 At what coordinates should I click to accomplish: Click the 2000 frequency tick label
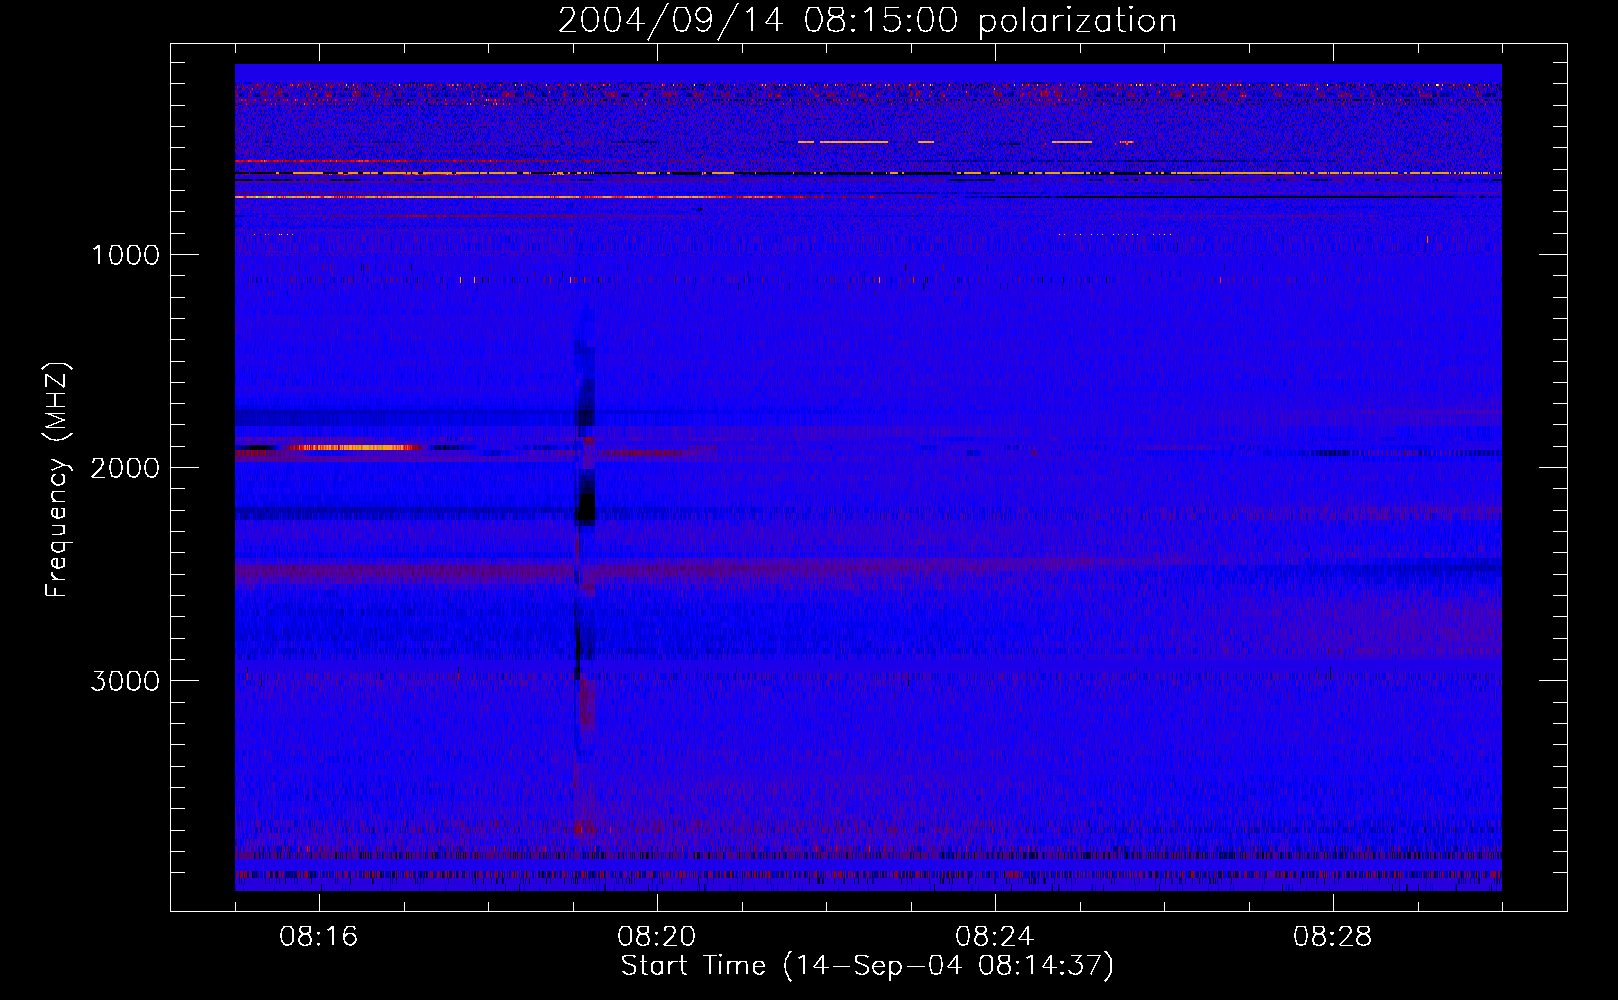(x=125, y=468)
